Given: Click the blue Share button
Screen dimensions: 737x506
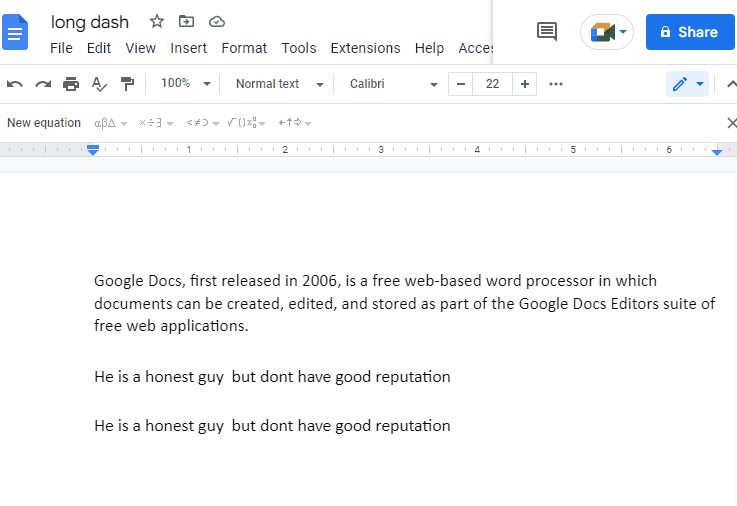Looking at the screenshot, I should point(690,32).
